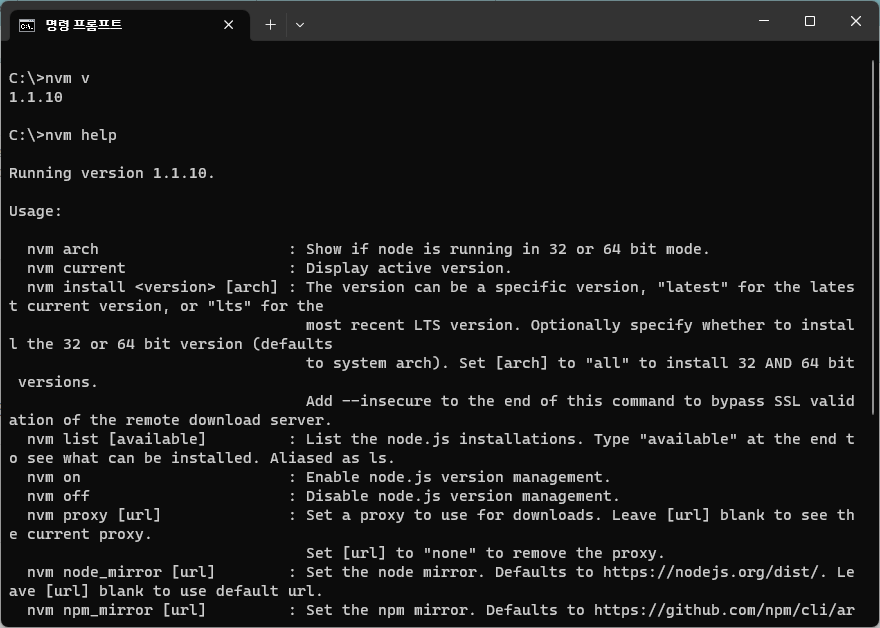
Task: Click the 'nvm npm_mirror [url]' command text
Action: pos(116,611)
